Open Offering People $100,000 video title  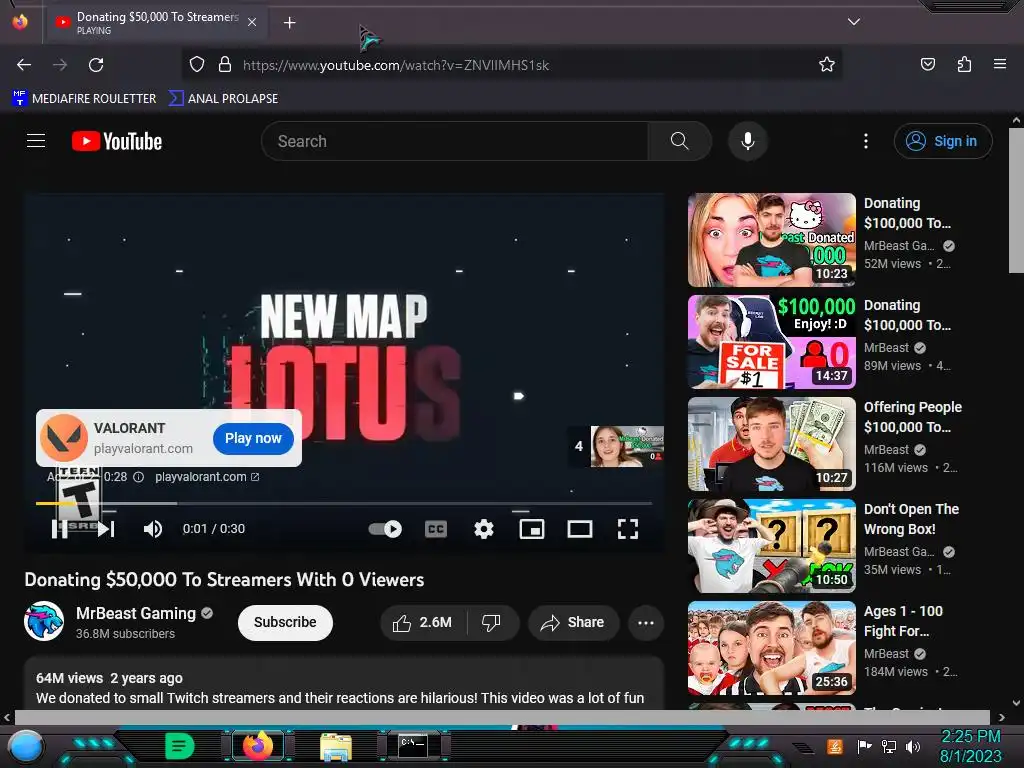click(913, 417)
